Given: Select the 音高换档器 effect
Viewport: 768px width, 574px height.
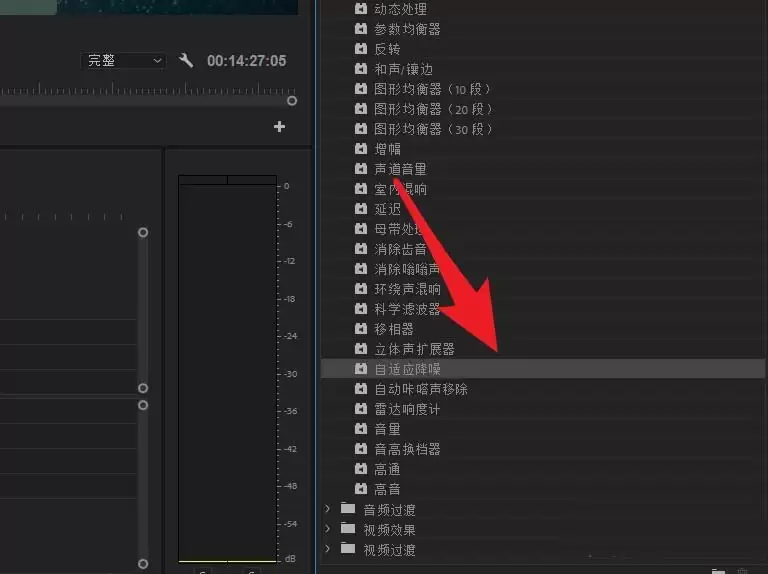Looking at the screenshot, I should (x=407, y=449).
